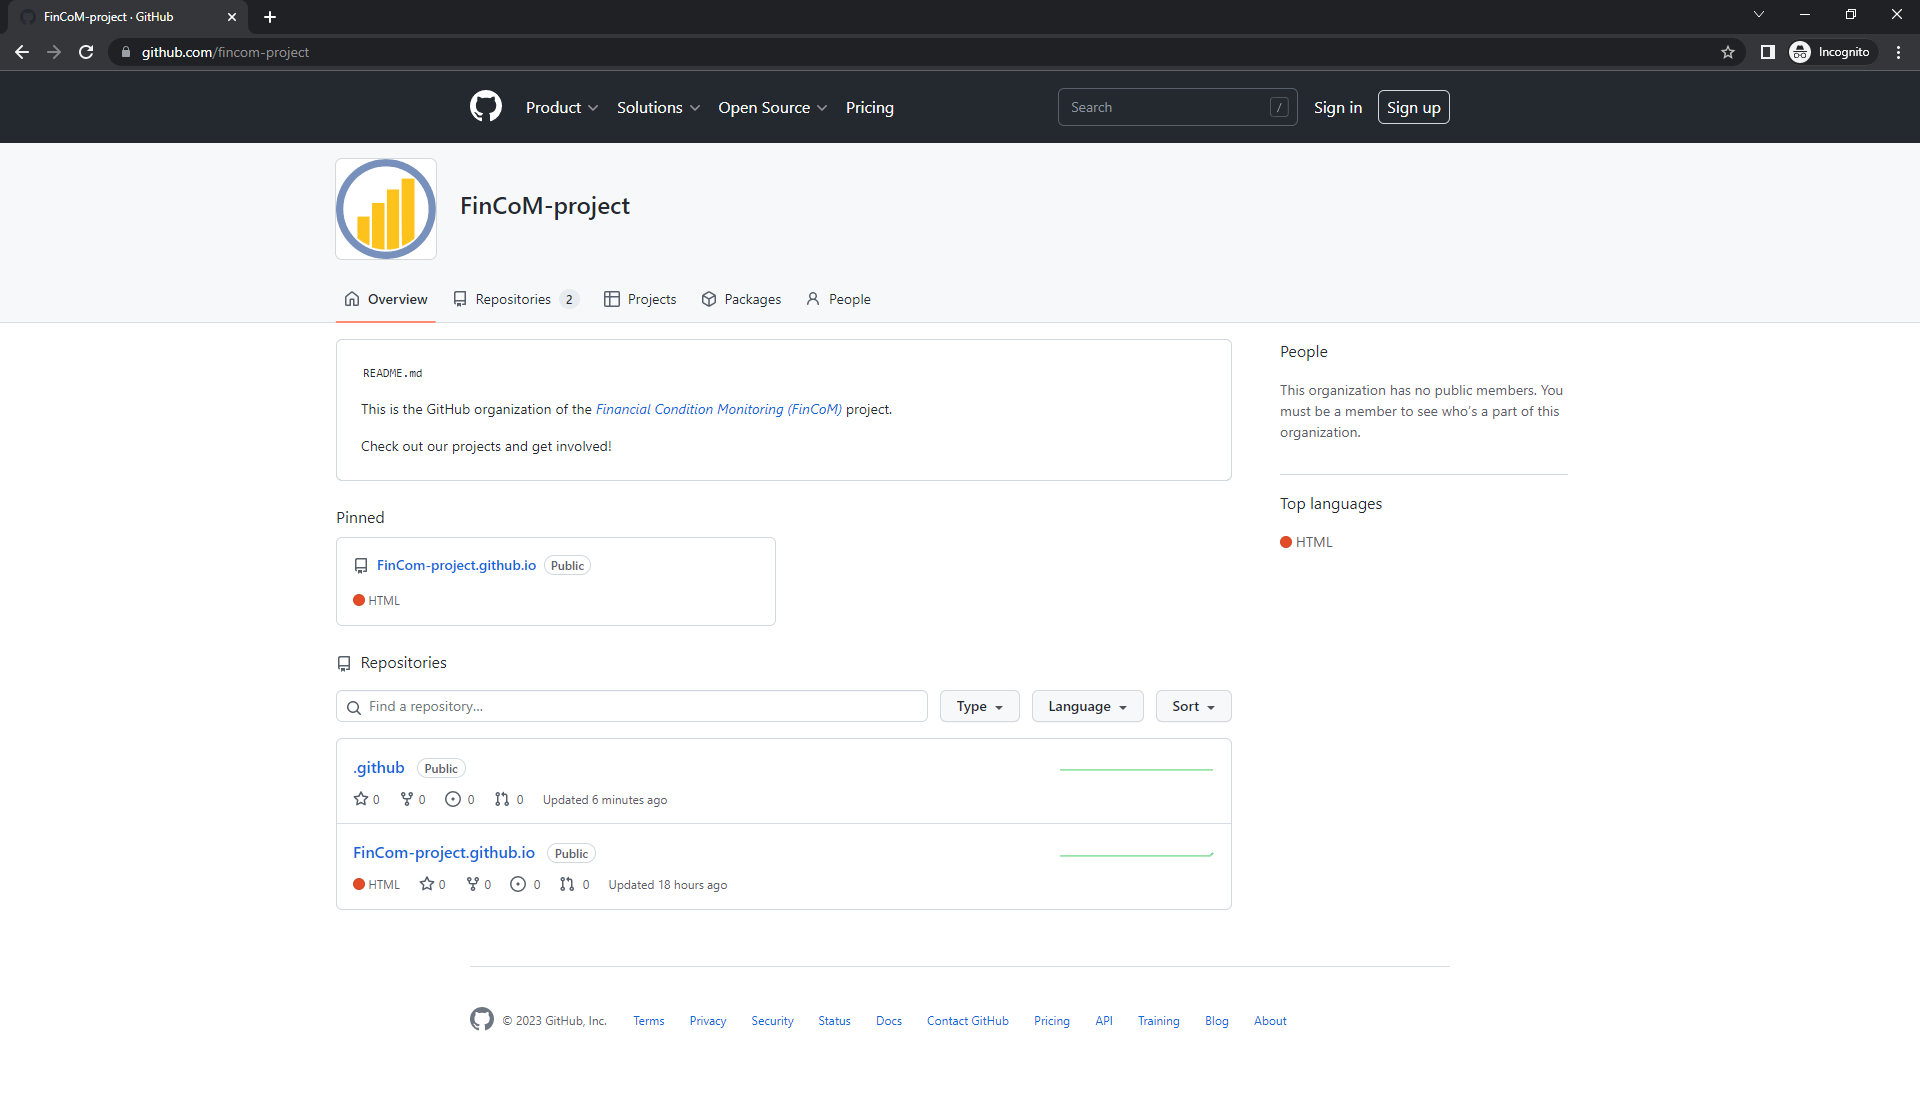Expand the Product menu

click(562, 107)
